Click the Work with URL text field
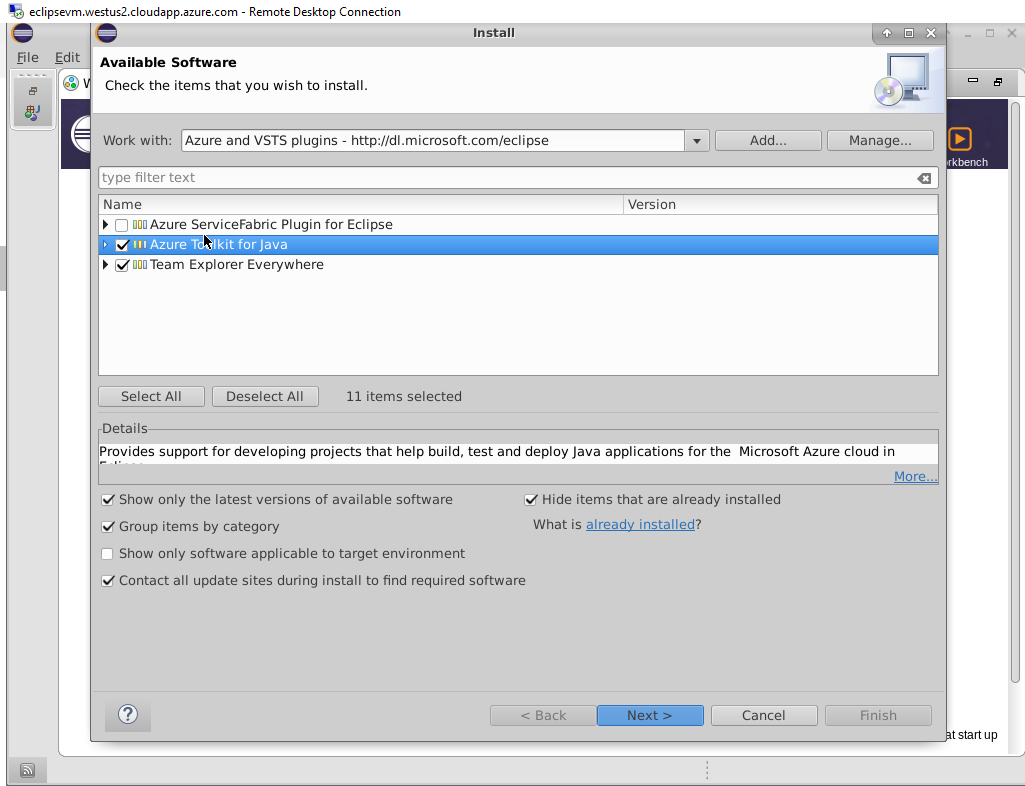The height and width of the screenshot is (786, 1025). [433, 141]
